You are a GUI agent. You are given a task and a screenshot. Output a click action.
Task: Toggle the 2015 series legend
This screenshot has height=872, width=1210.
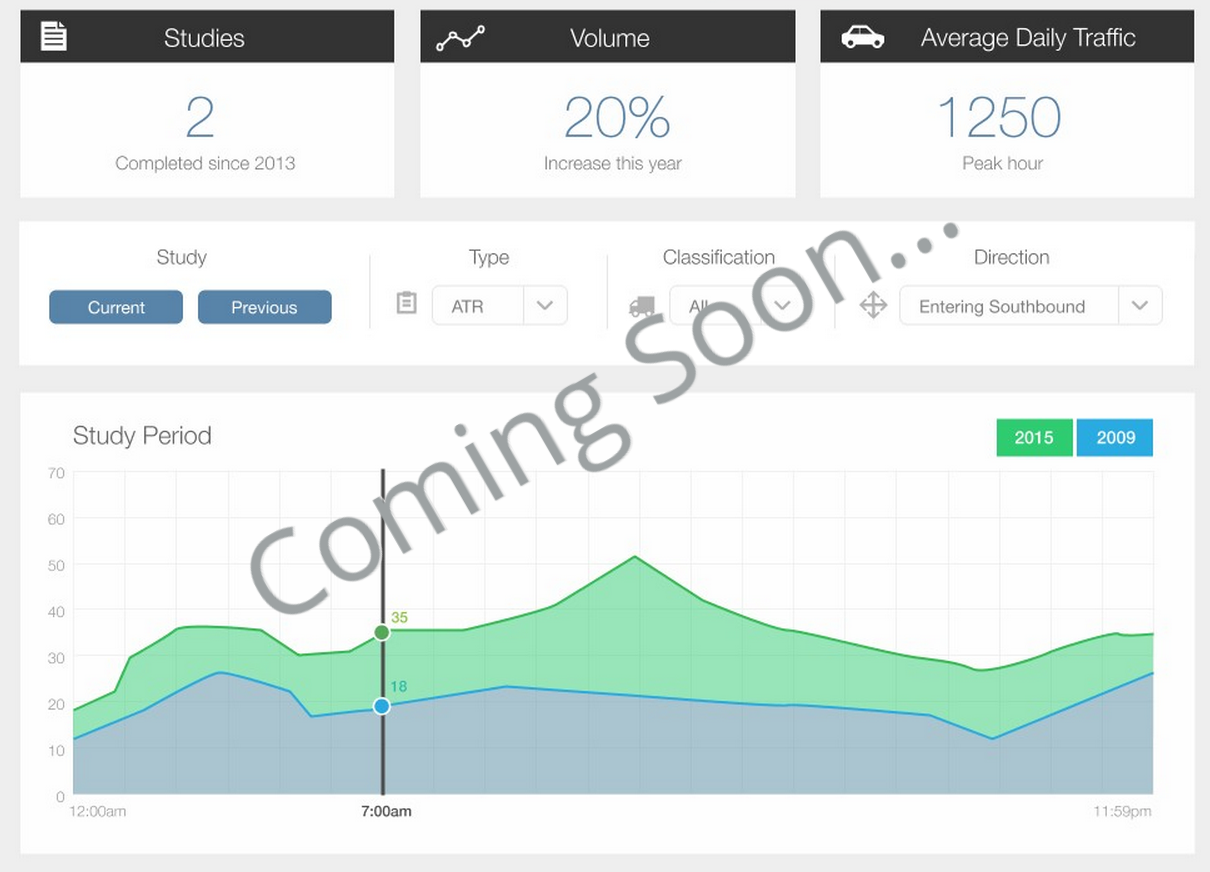tap(1033, 438)
